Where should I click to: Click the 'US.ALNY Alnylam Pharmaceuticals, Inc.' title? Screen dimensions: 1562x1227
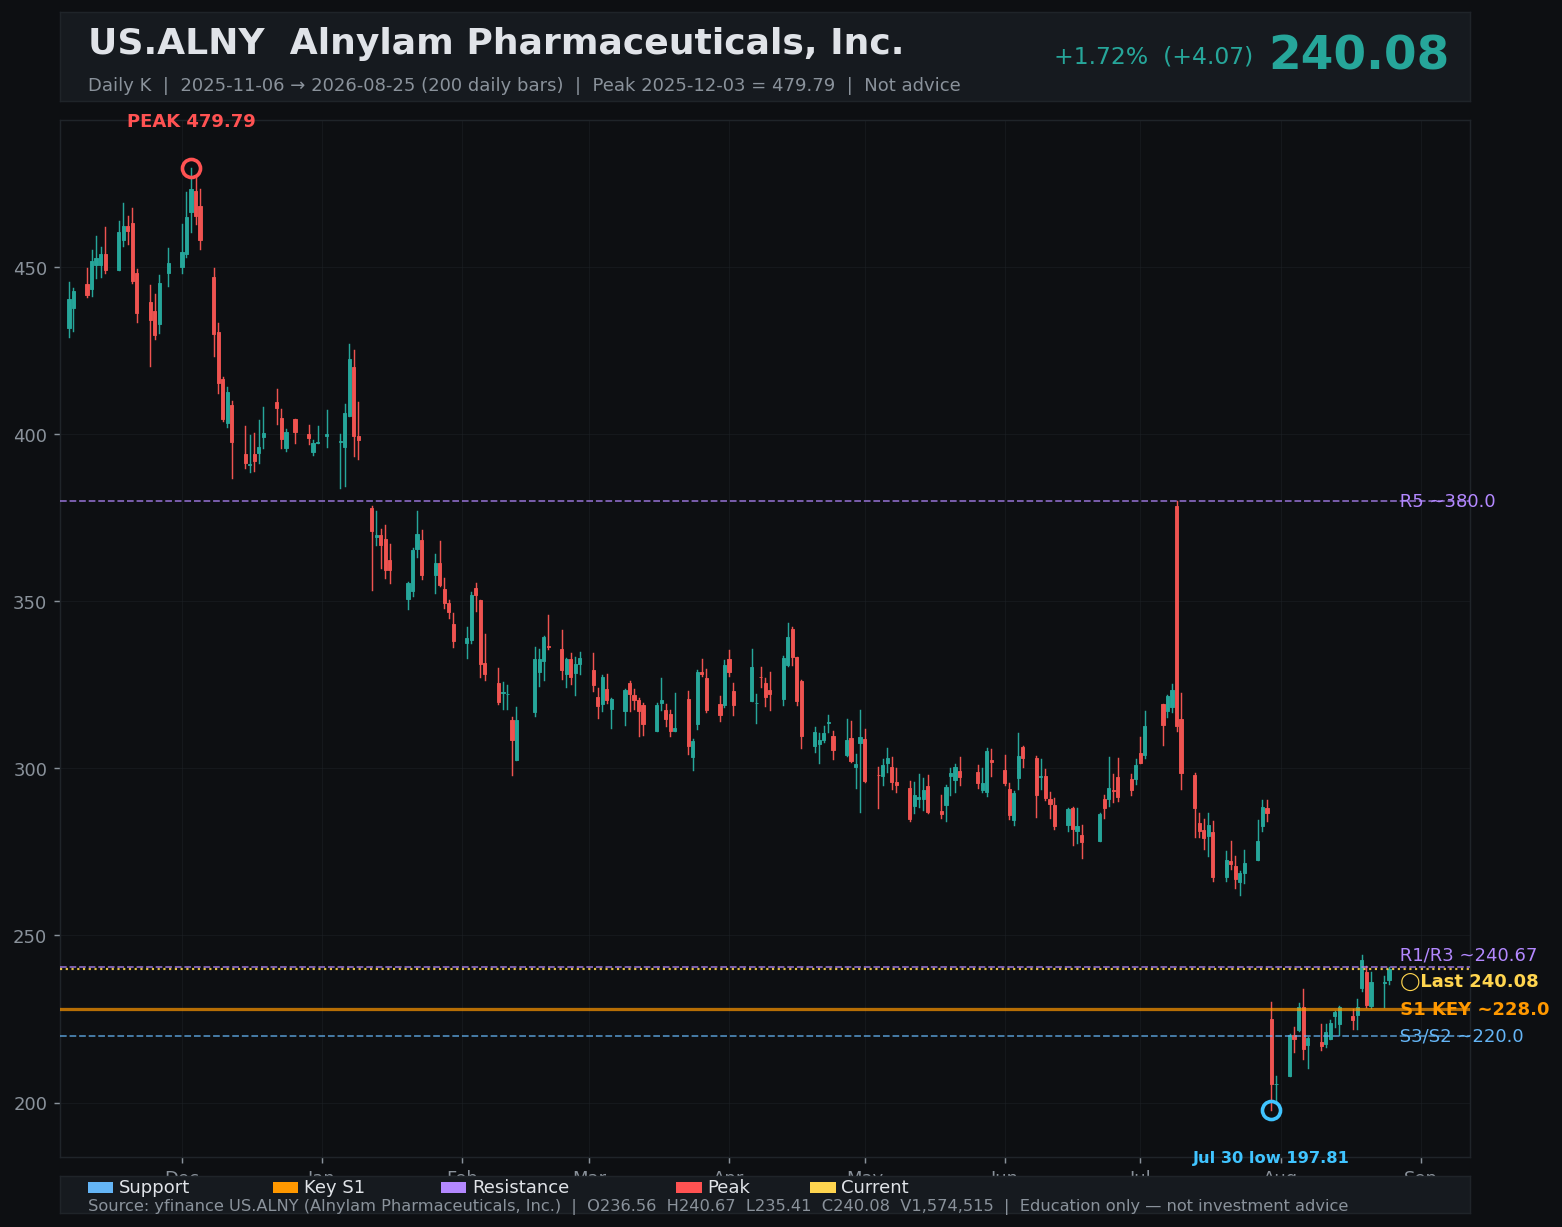click(x=496, y=43)
